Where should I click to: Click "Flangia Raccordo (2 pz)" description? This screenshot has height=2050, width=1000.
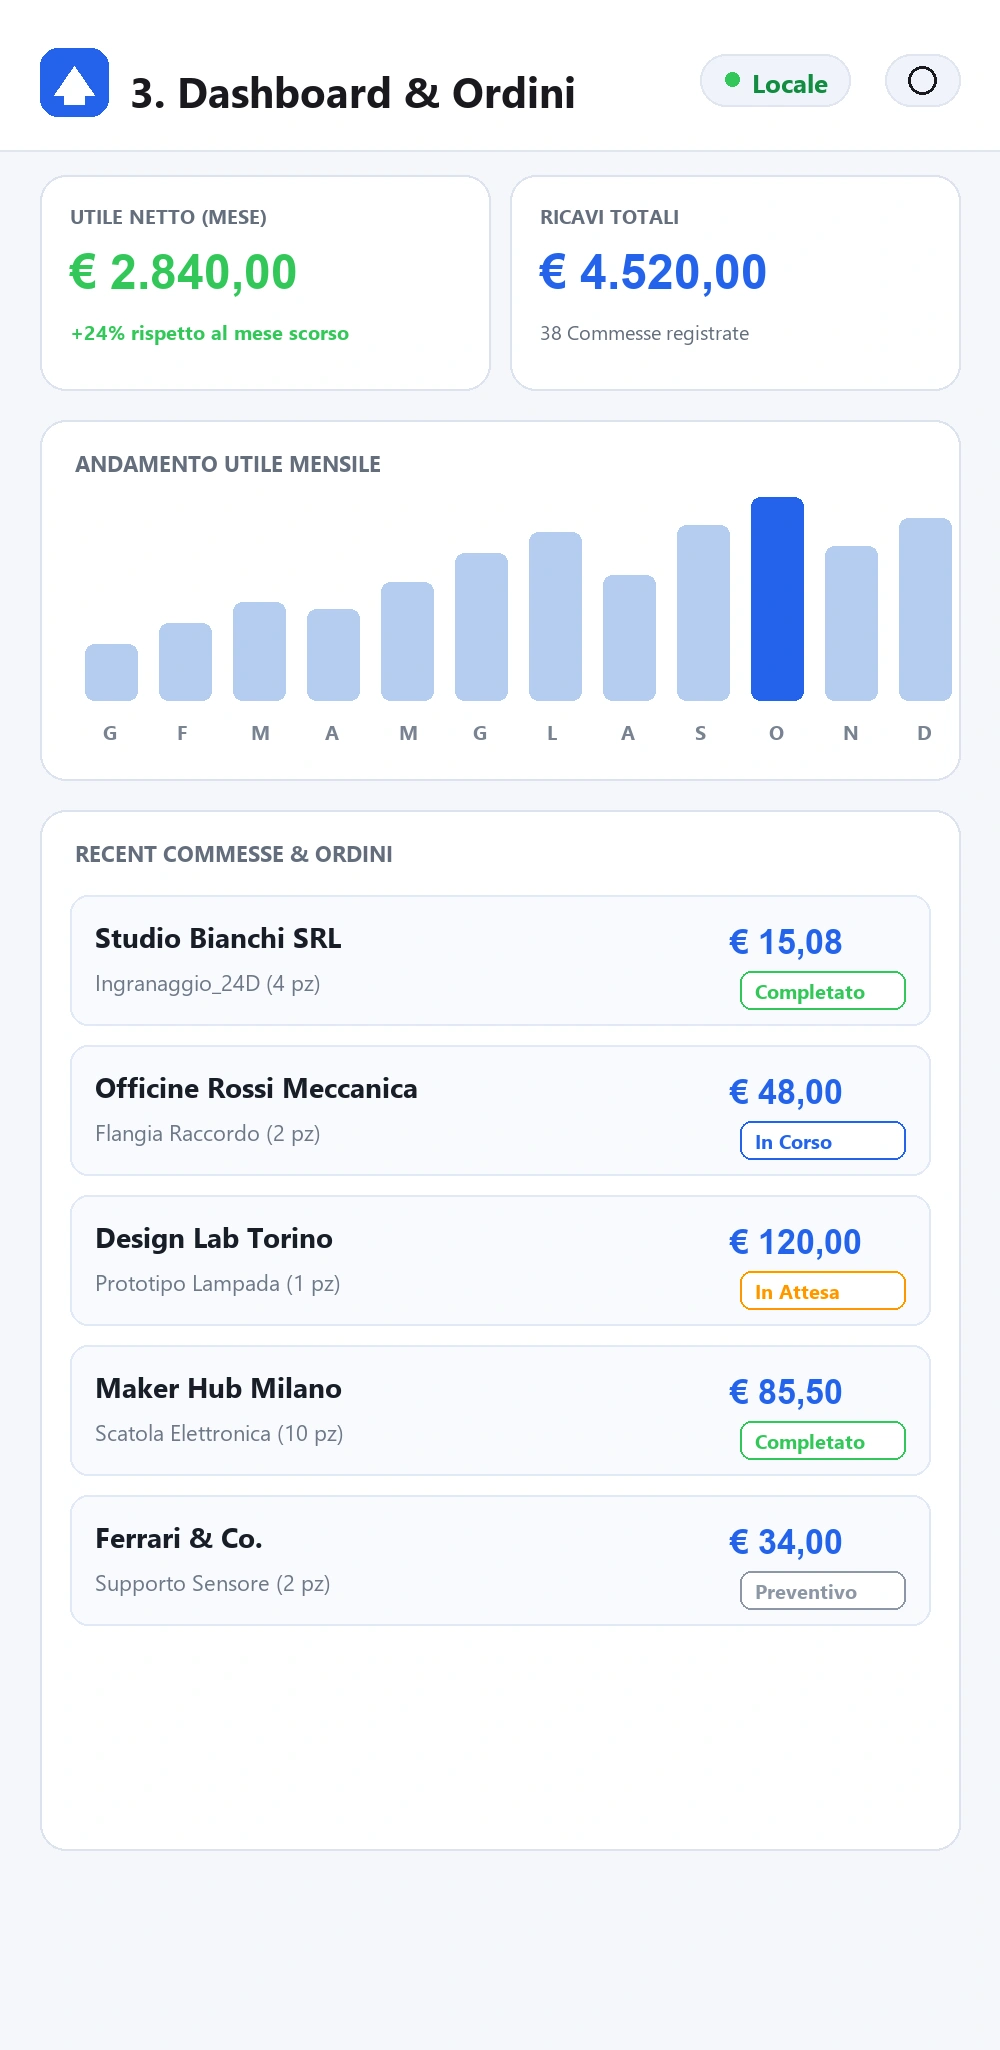208,1133
